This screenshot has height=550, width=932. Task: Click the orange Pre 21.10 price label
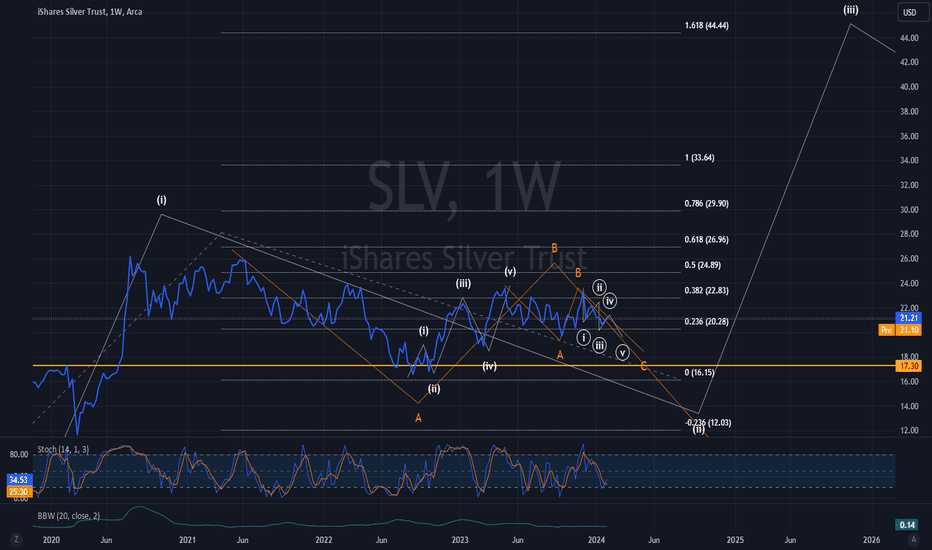[x=900, y=330]
